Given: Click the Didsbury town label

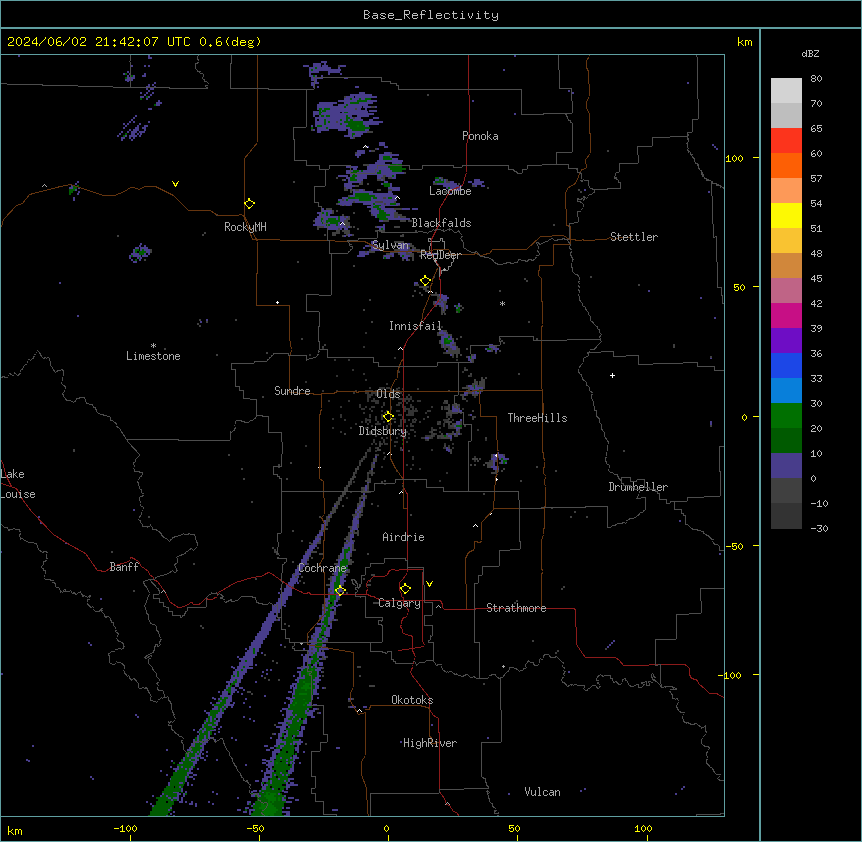Looking at the screenshot, I should [x=383, y=431].
